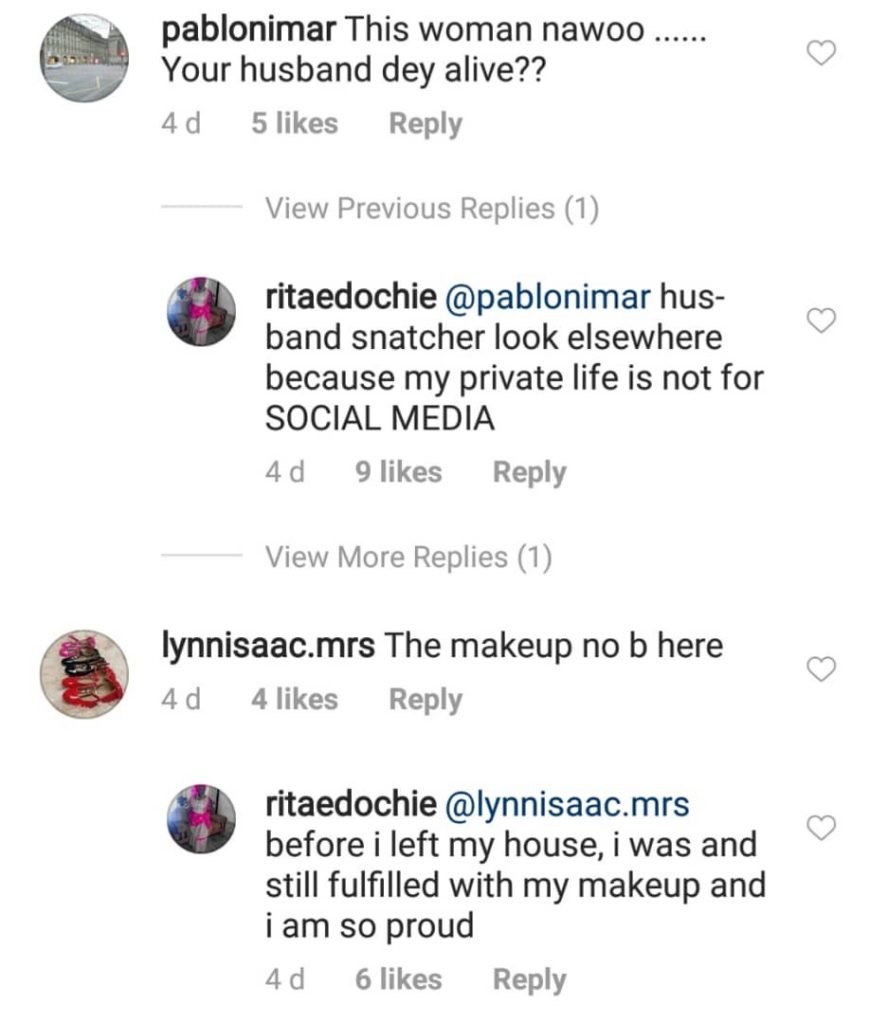View 9 likes on ritaedochie's reply

point(398,472)
